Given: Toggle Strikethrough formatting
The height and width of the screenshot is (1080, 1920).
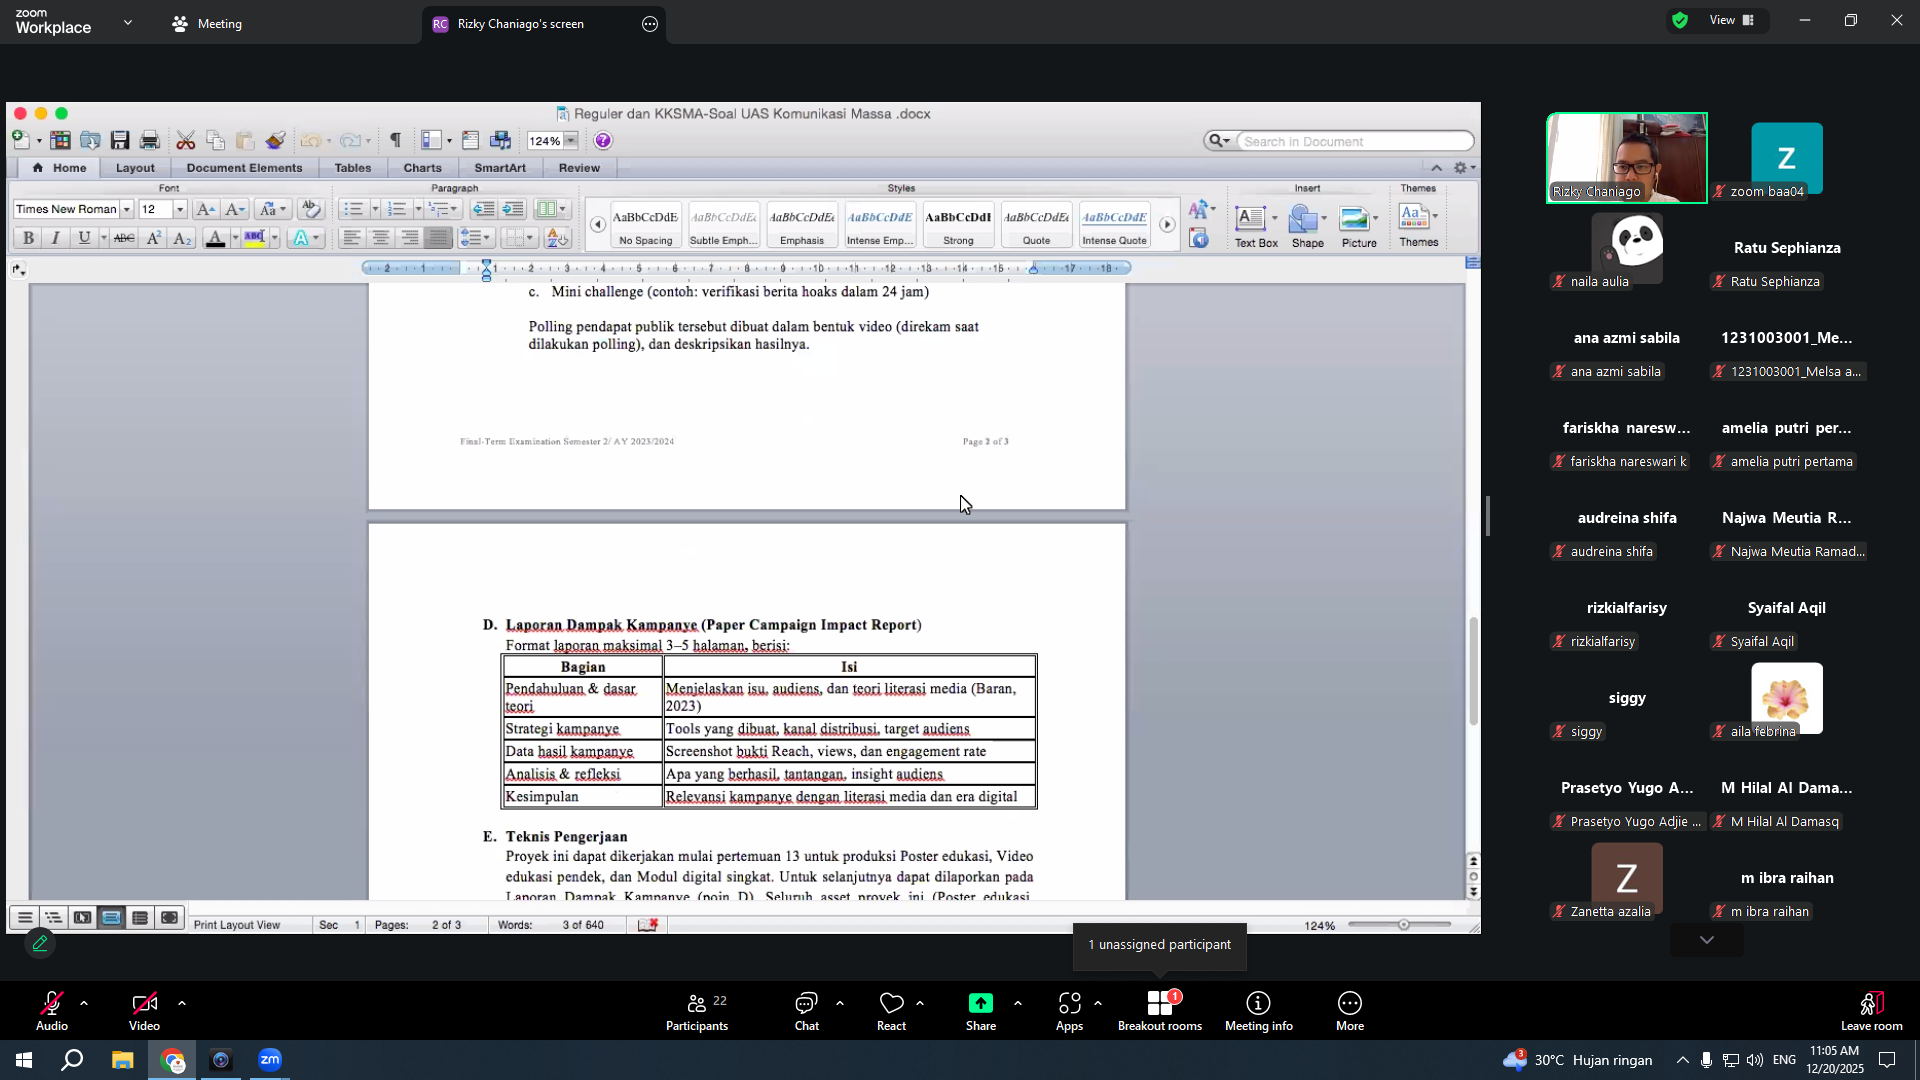Looking at the screenshot, I should point(124,238).
